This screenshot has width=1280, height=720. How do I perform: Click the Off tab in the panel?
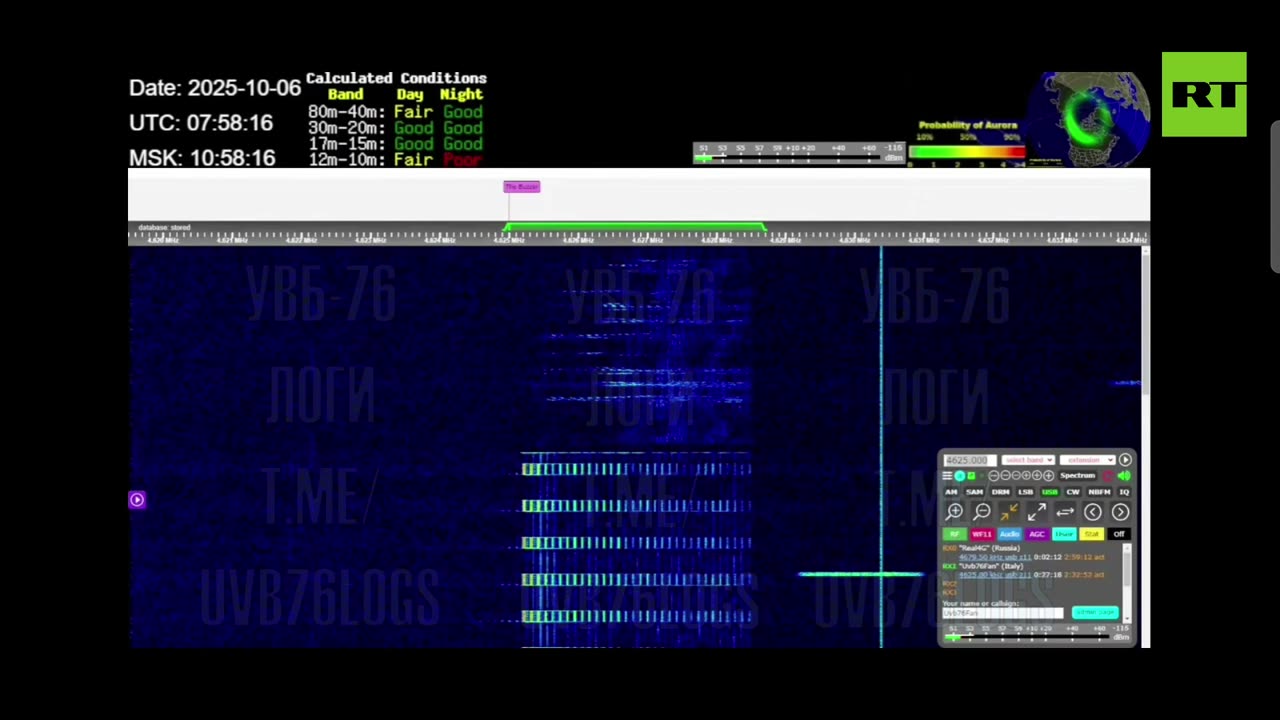point(1119,534)
